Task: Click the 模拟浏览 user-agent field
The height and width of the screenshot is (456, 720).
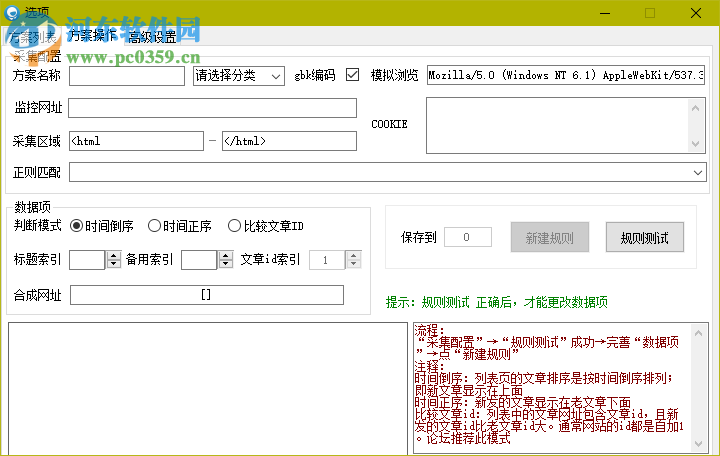Action: coord(566,75)
